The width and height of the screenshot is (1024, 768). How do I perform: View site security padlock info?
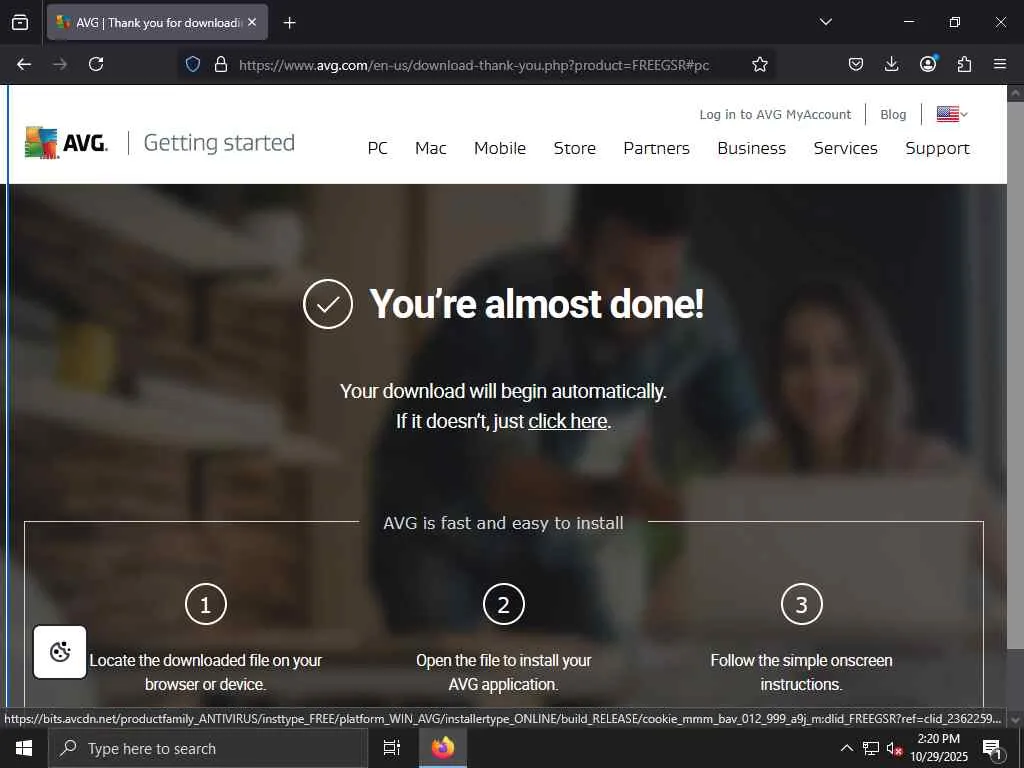point(221,64)
